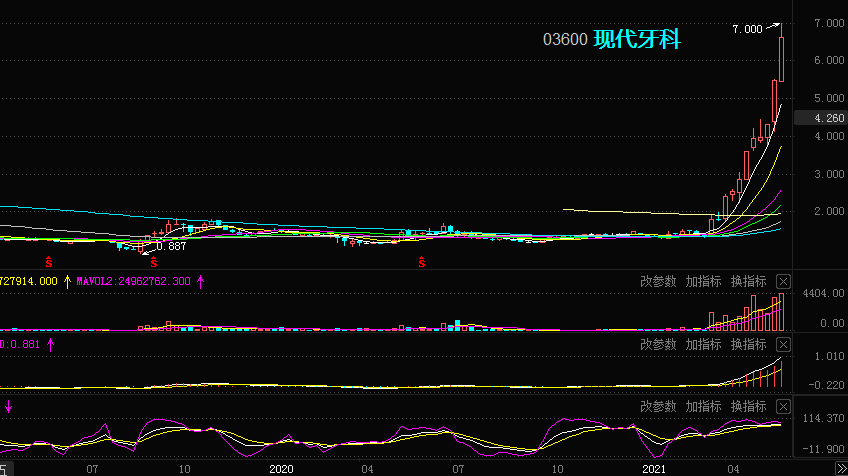Click the 114.370 oscillator axis label

tap(823, 418)
